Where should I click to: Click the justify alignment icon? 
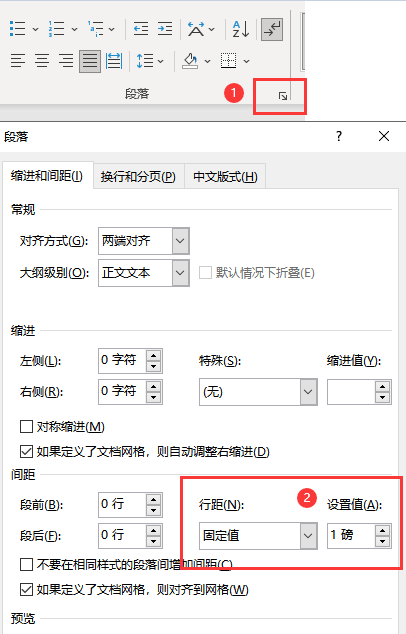pos(90,61)
